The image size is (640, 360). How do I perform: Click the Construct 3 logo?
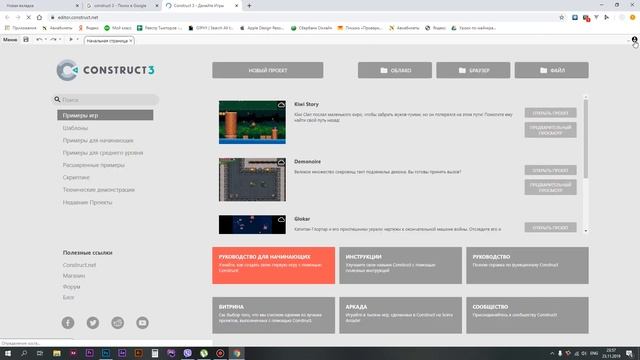[106, 70]
